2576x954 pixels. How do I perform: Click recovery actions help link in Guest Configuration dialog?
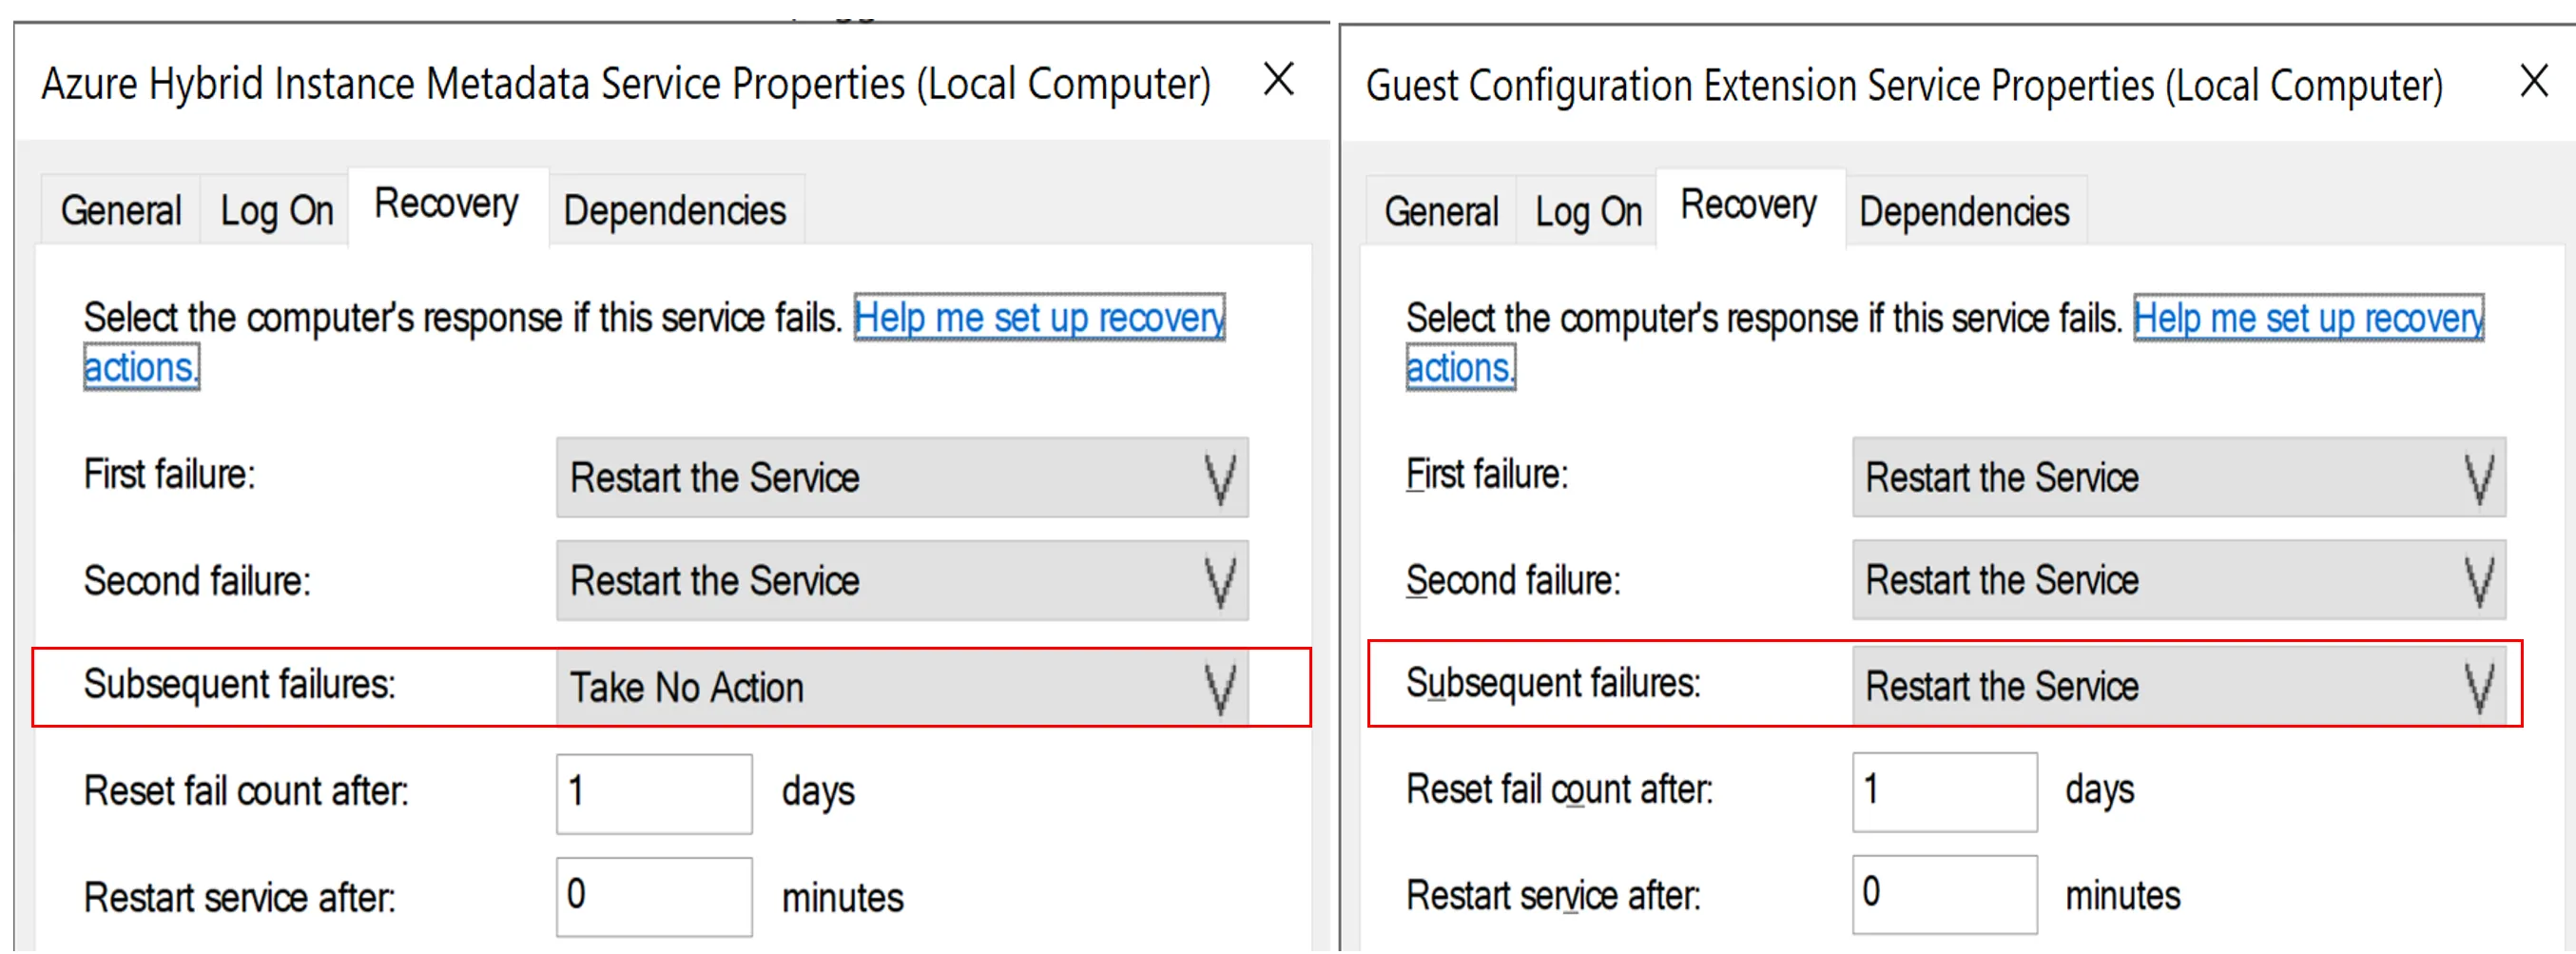tap(2308, 319)
